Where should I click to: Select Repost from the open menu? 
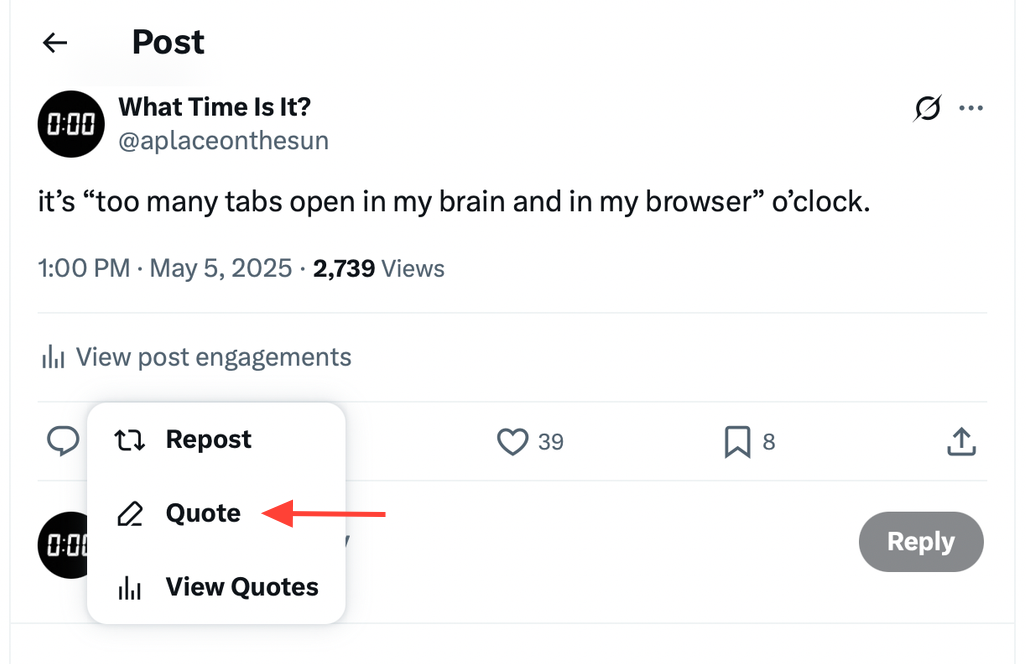208,439
